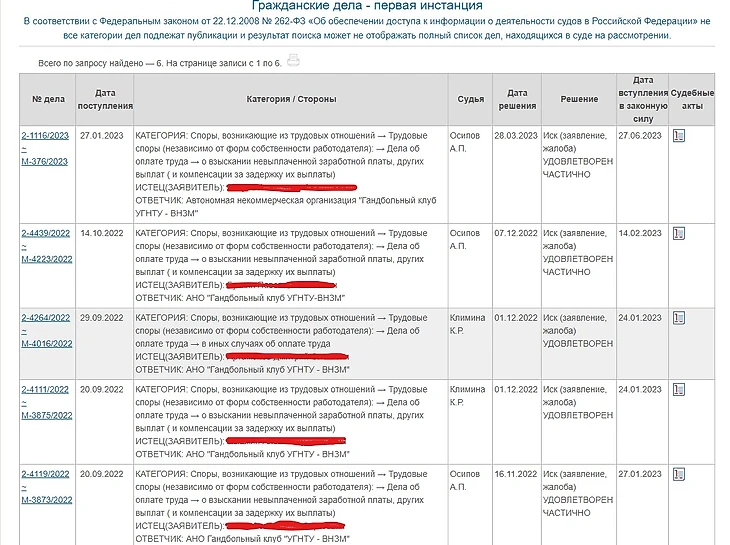Select receipt date 27.01.2023

[101, 136]
